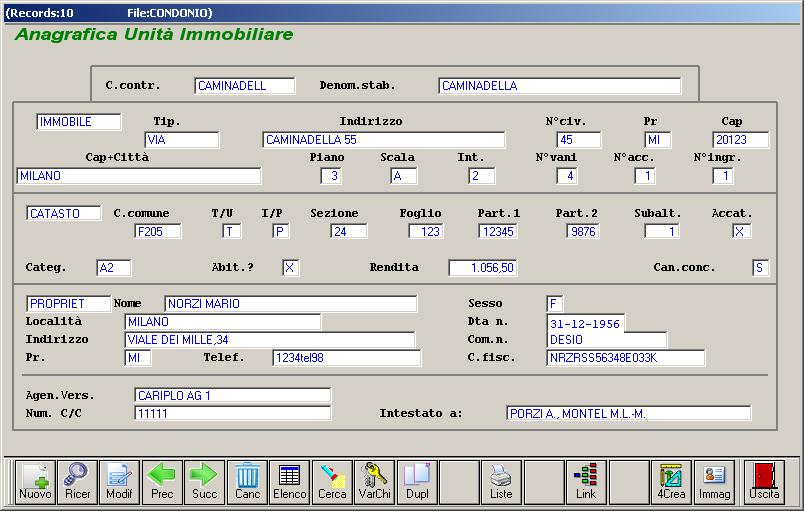Image resolution: width=804 pixels, height=511 pixels.
Task: Click the PROPRIET section label box
Action: [68, 303]
